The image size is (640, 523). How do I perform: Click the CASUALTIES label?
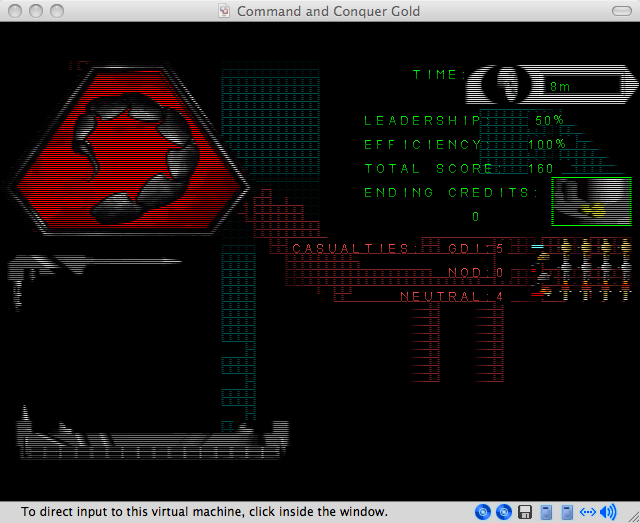pyautogui.click(x=355, y=249)
